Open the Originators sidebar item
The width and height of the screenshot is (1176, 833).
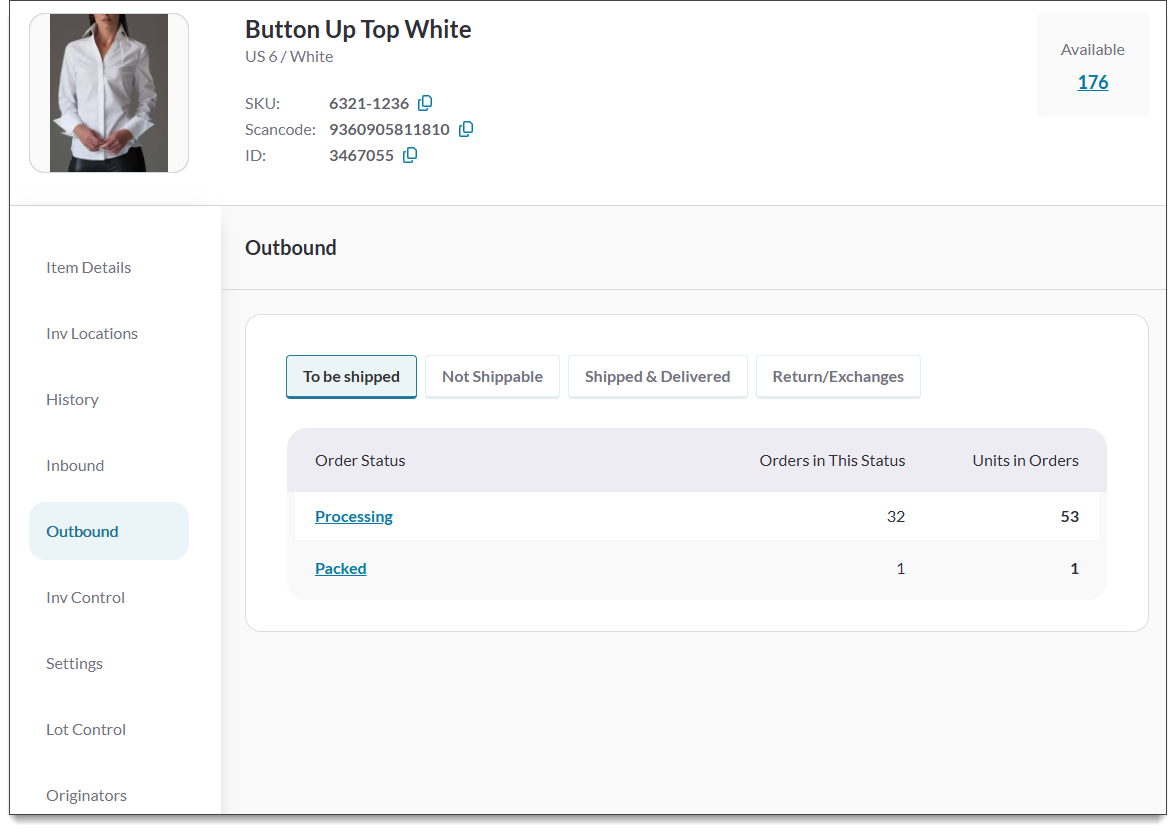coord(86,795)
